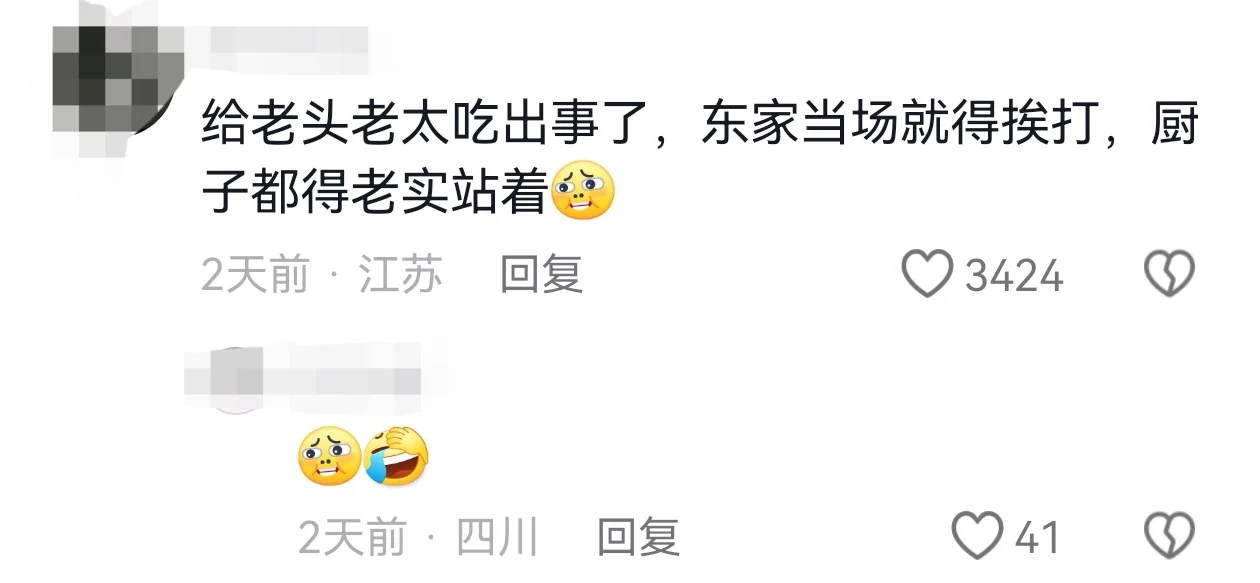1260x583 pixels.
Task: Click the 41 like count
Action: tap(1037, 537)
